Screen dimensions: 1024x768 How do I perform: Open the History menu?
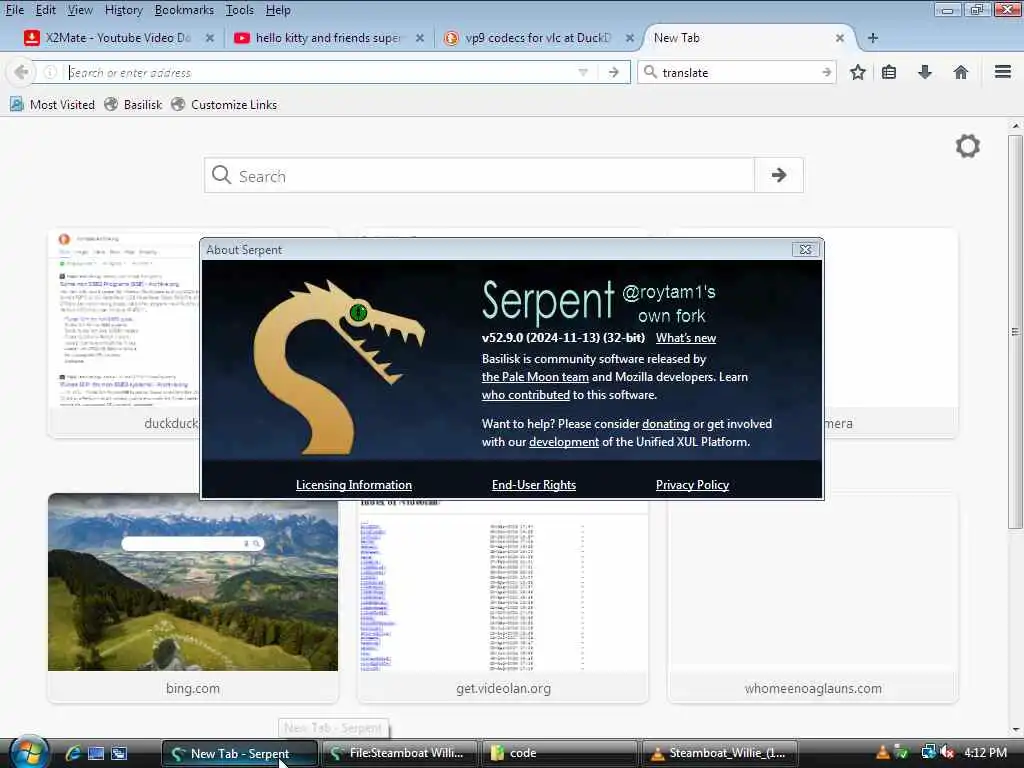pyautogui.click(x=123, y=10)
